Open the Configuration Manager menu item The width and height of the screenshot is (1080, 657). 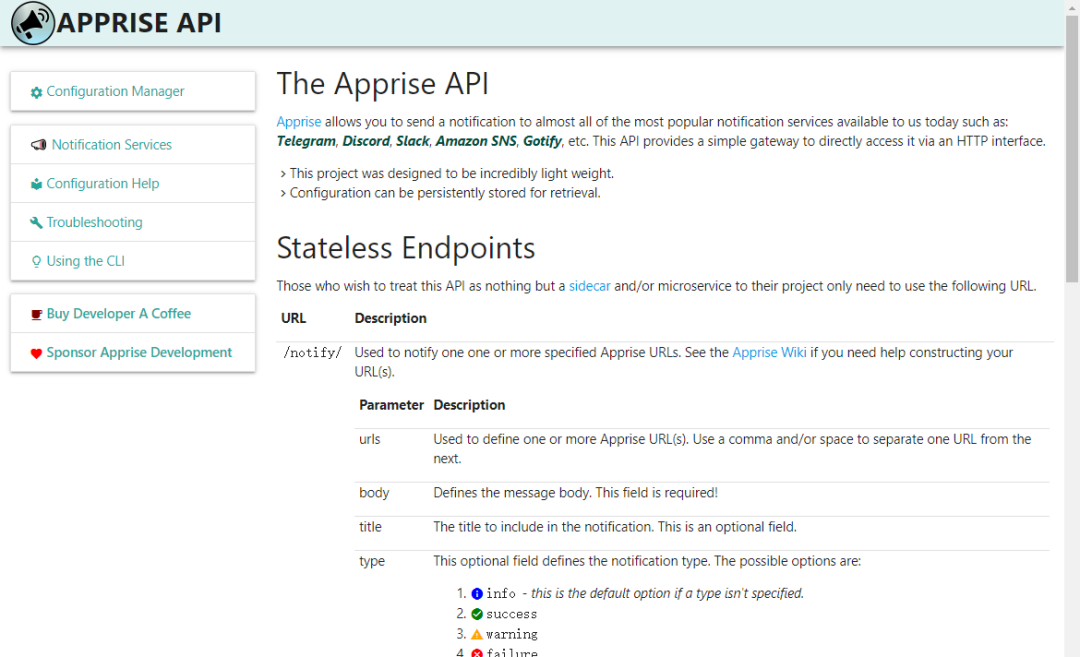[115, 92]
